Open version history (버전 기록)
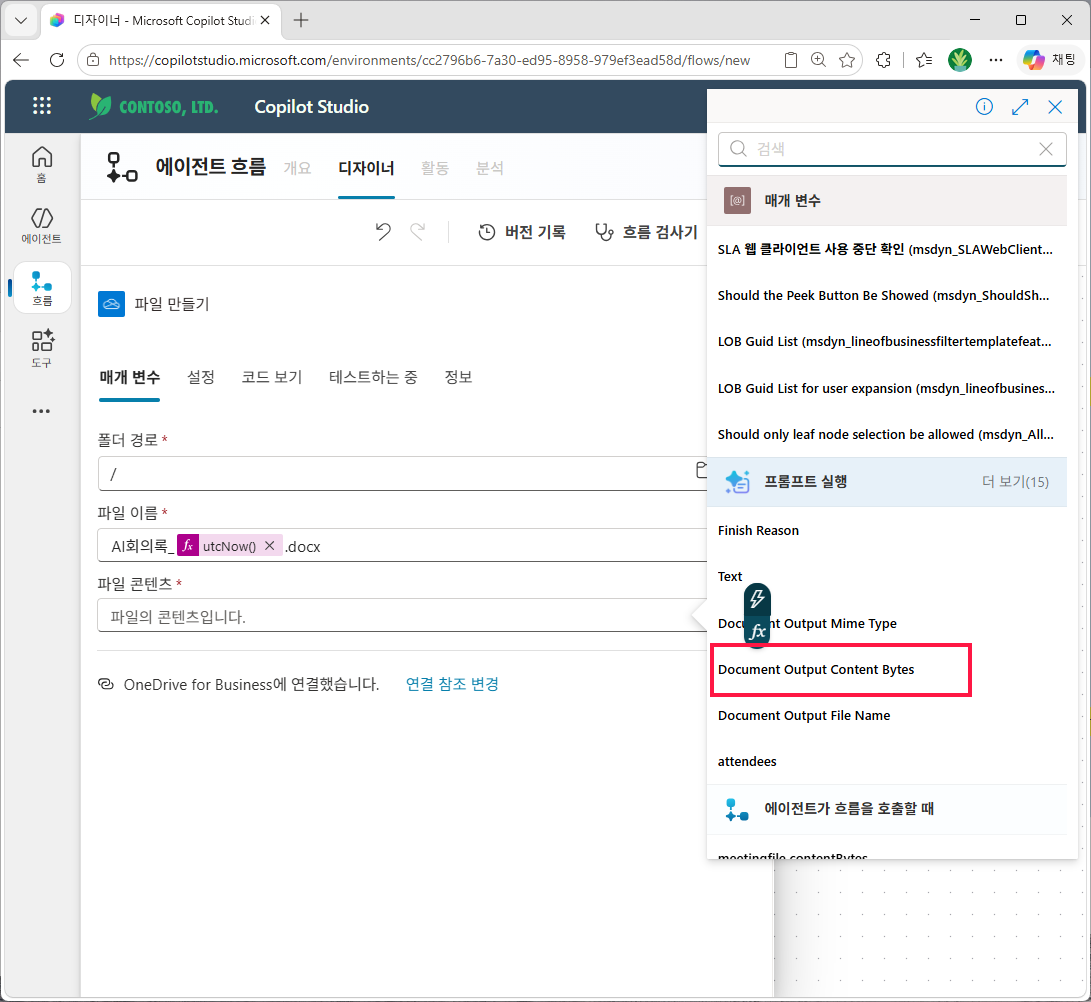Viewport: 1091px width, 1002px height. (x=522, y=232)
